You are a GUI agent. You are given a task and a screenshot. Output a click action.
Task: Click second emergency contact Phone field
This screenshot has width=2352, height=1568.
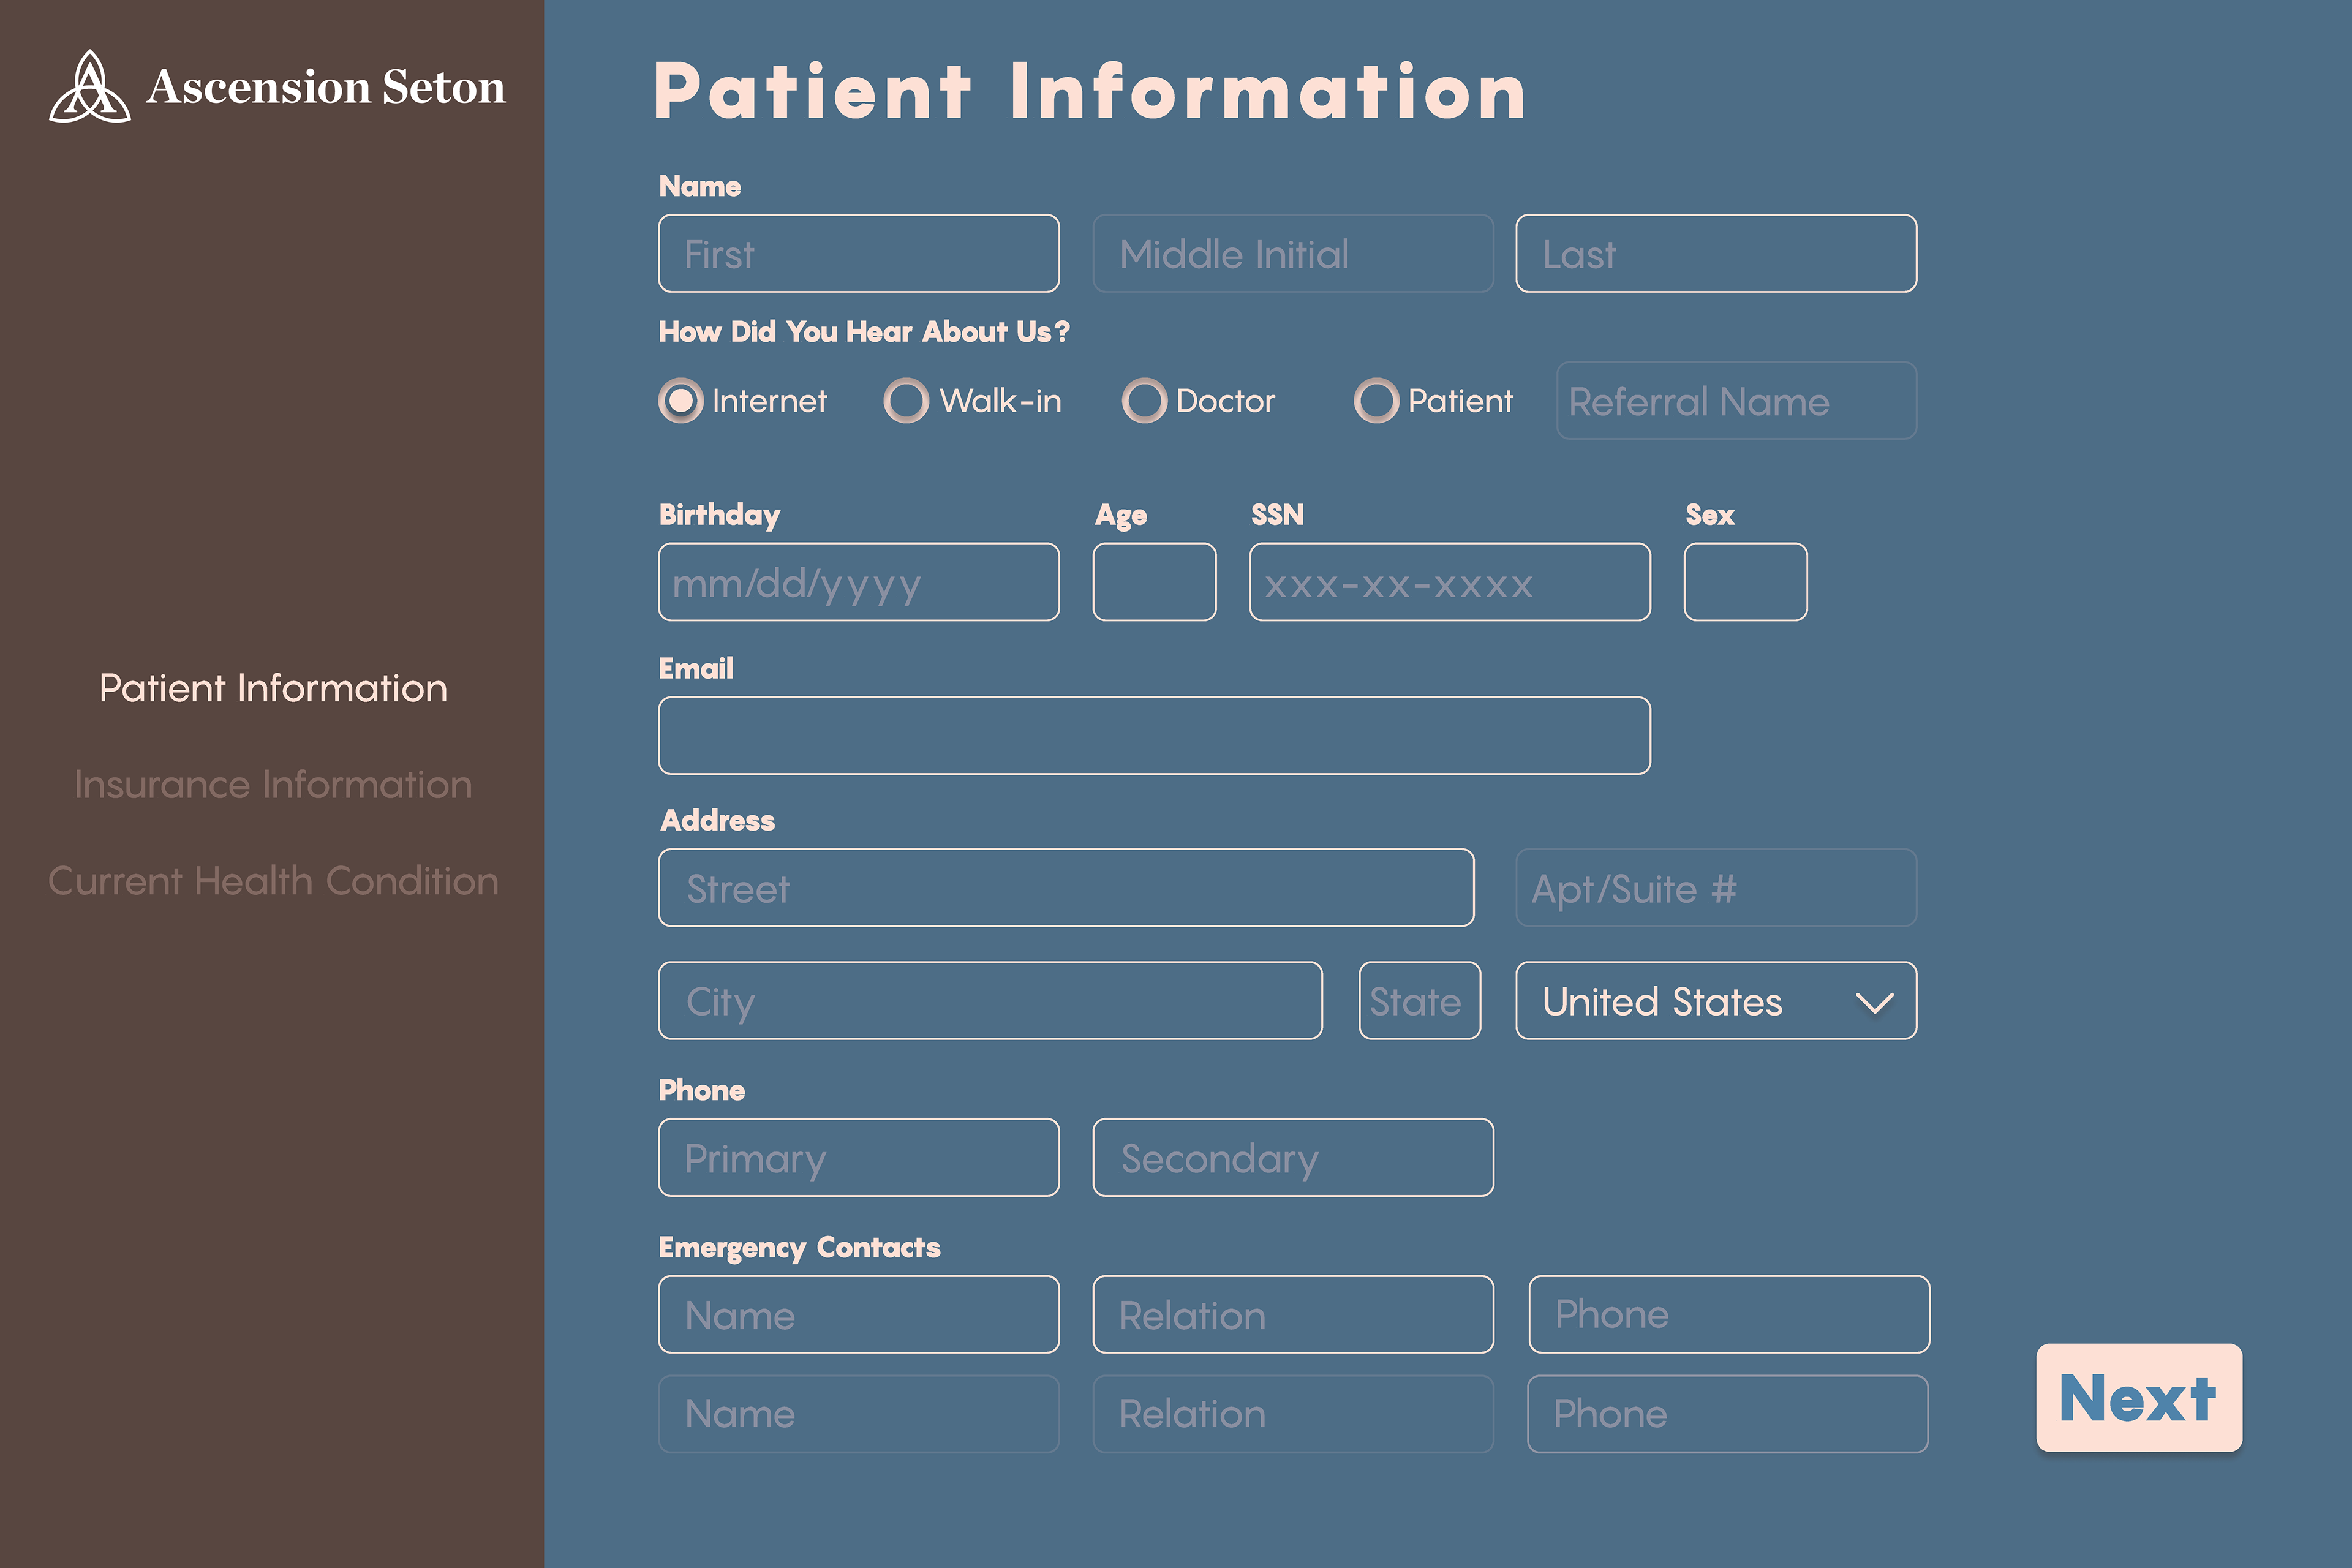[x=1728, y=1414]
